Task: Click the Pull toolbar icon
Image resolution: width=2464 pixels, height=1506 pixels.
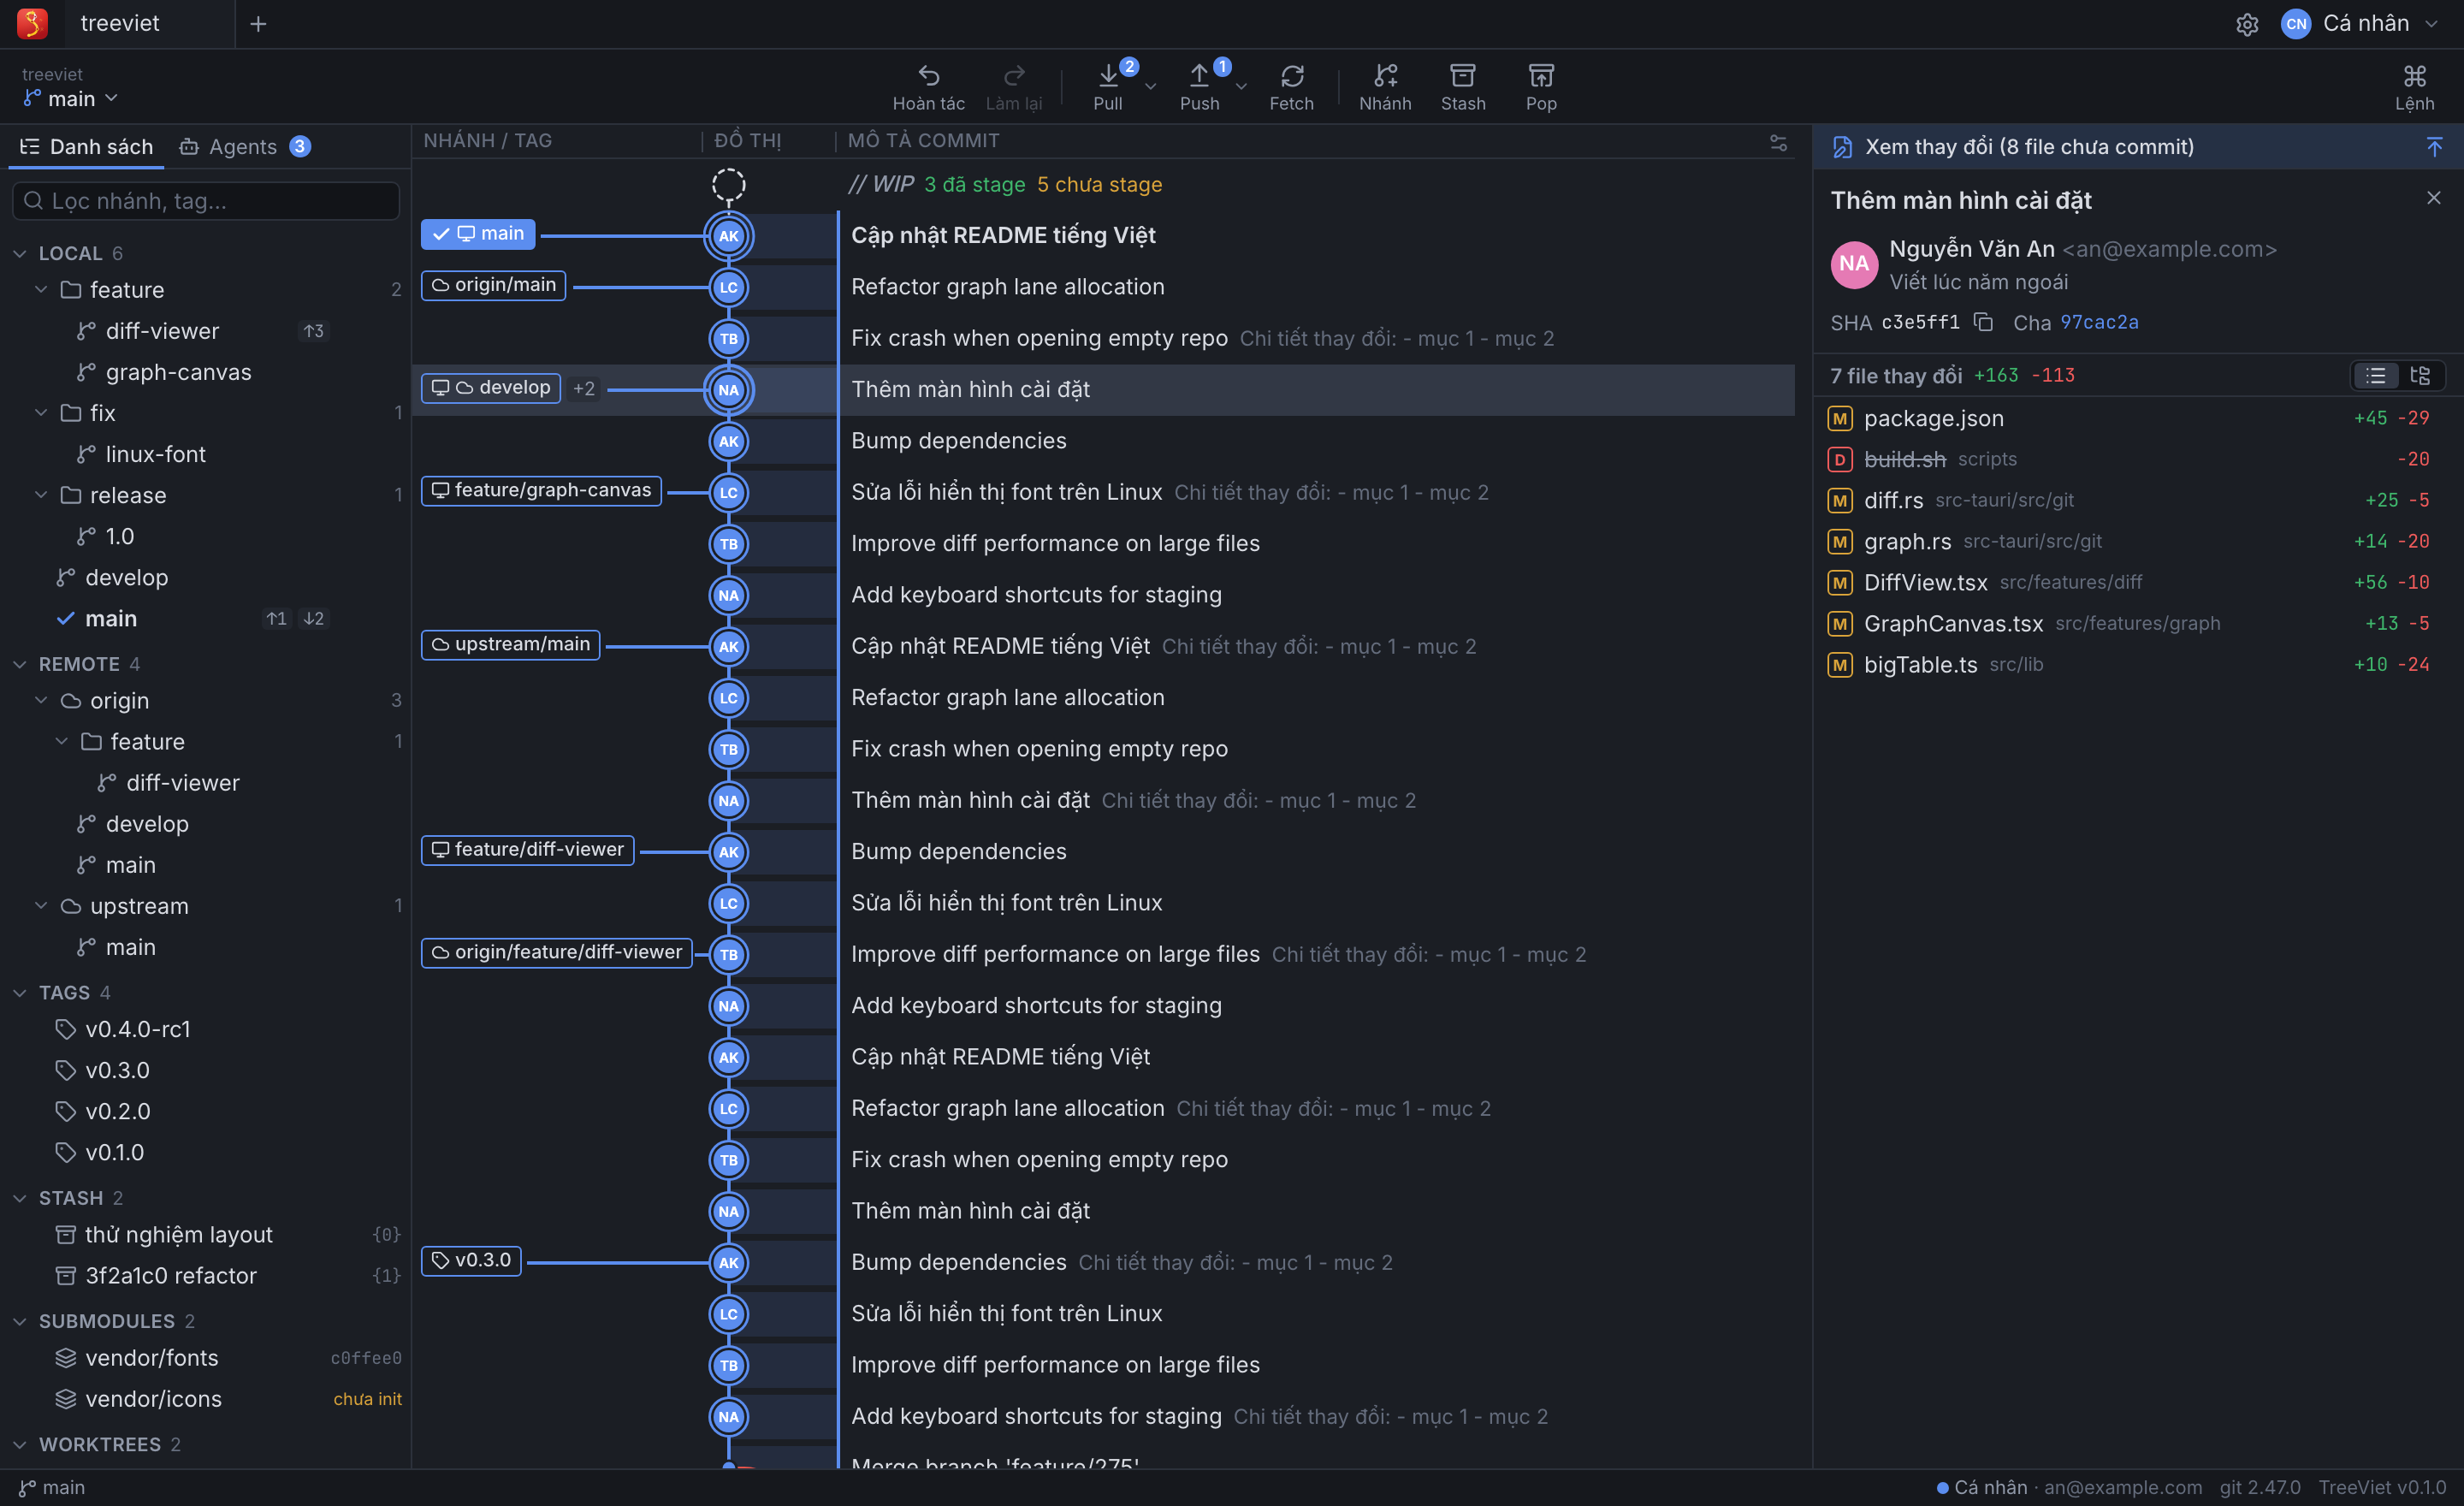Action: pyautogui.click(x=1108, y=76)
